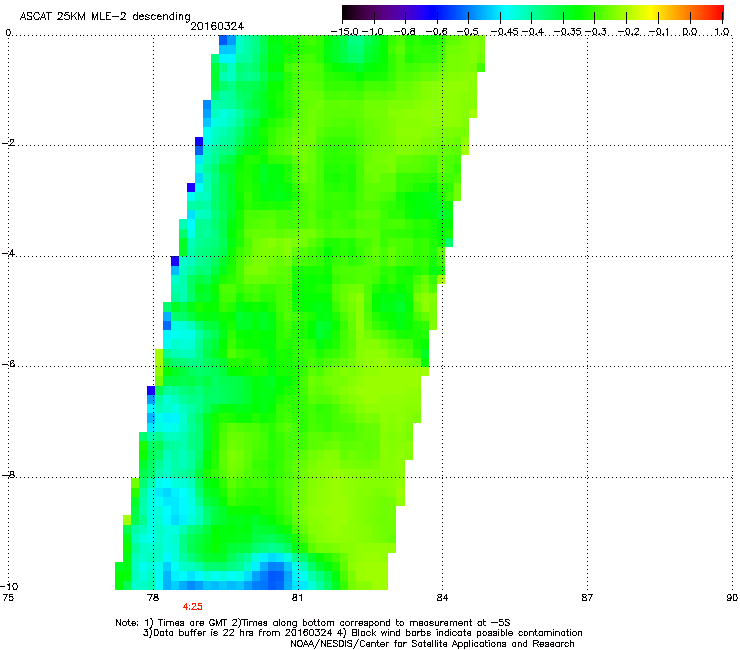740x650 pixels.
Task: Click the "-0.5" color bar label
Action: point(468,32)
